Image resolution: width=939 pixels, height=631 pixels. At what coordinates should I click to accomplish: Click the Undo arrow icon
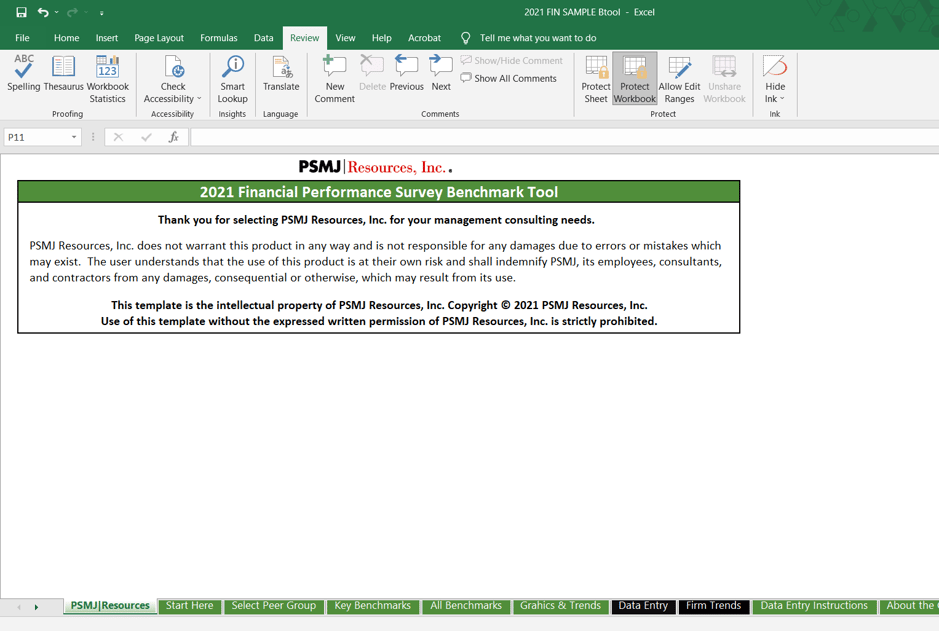pyautogui.click(x=43, y=12)
